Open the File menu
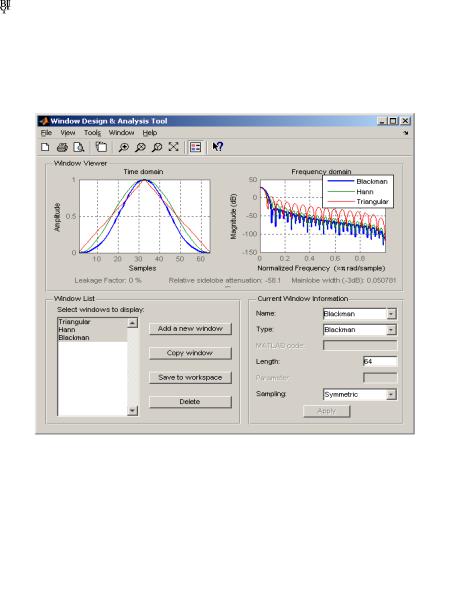The width and height of the screenshot is (449, 602). pos(46,133)
